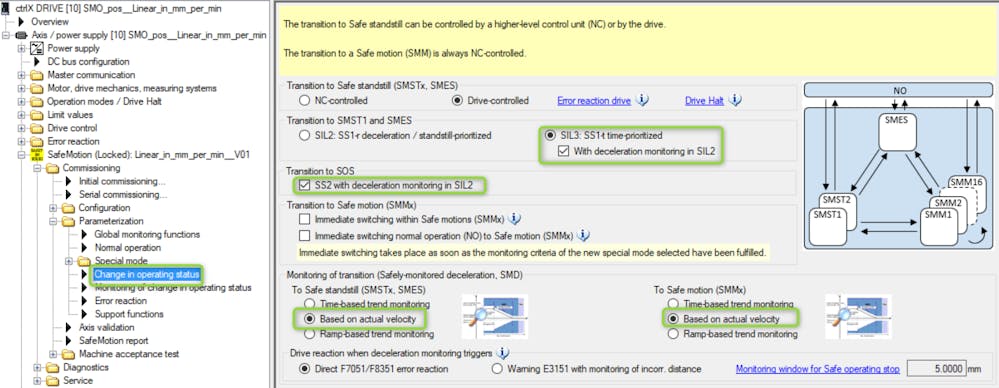Click the 5.0000 mm monitoring window field
Viewport: 999px width, 388px height.
click(944, 369)
